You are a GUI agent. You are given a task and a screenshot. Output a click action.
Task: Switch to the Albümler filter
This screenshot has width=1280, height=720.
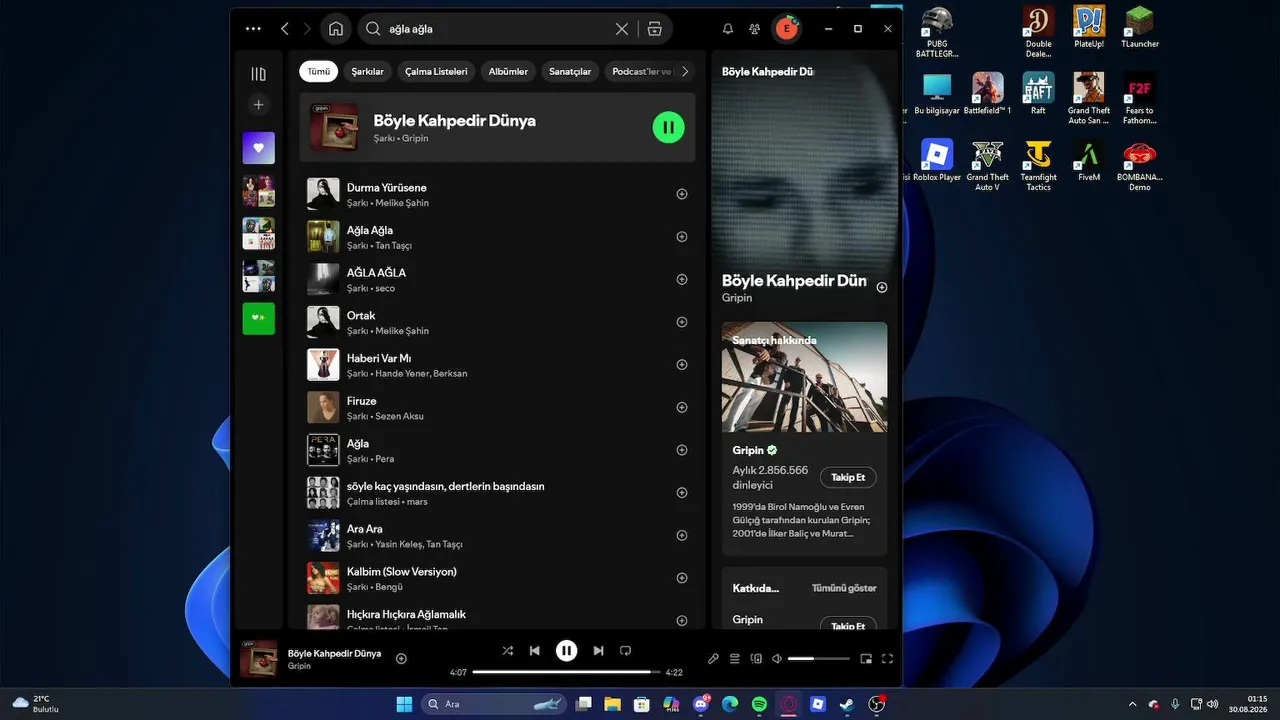(508, 71)
